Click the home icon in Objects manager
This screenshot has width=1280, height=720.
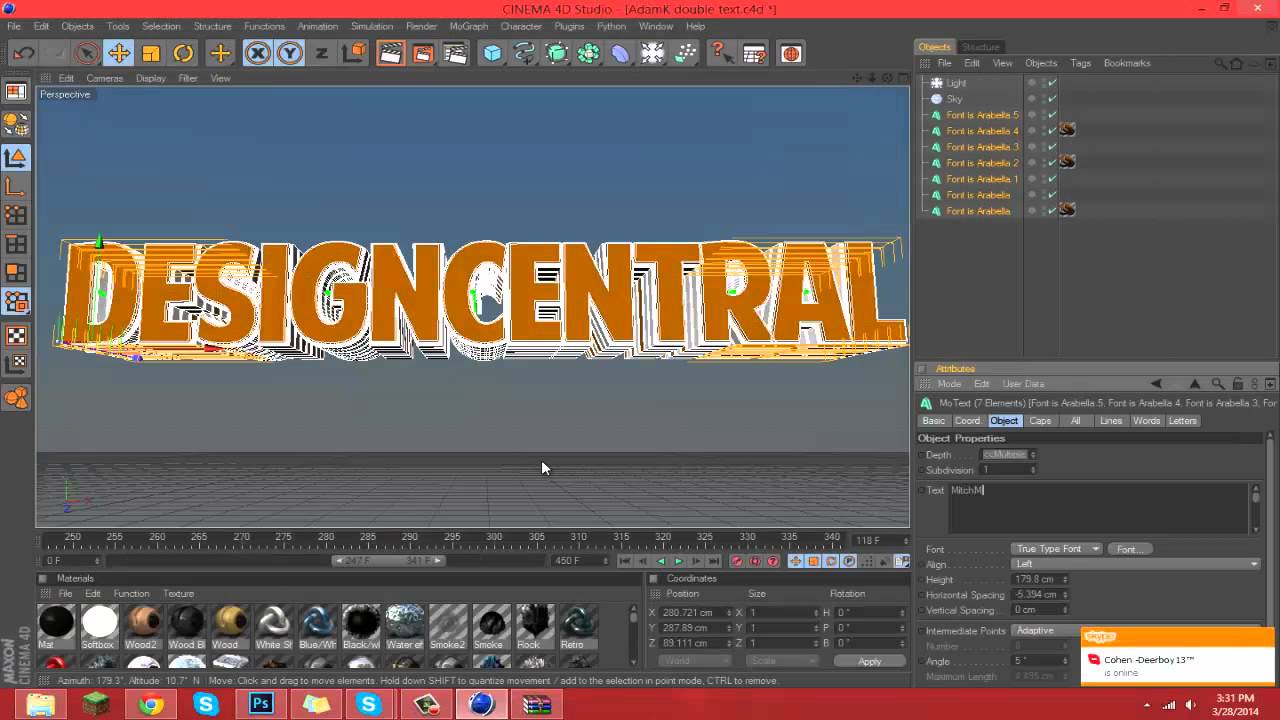pyautogui.click(x=1236, y=63)
